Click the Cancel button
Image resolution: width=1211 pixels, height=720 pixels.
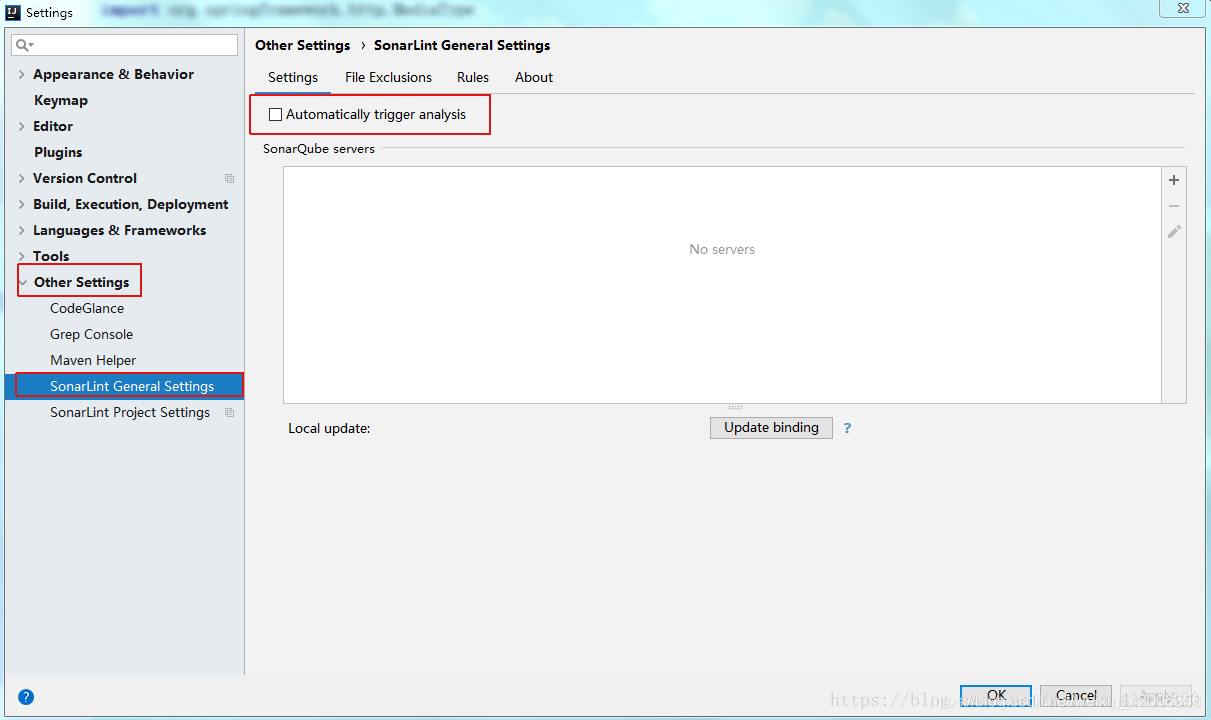click(x=1076, y=696)
